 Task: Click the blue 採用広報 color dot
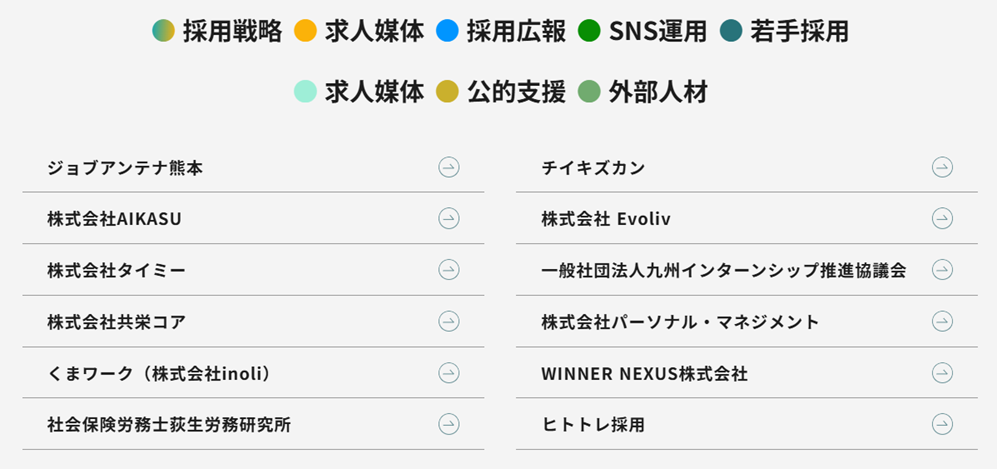tap(447, 32)
